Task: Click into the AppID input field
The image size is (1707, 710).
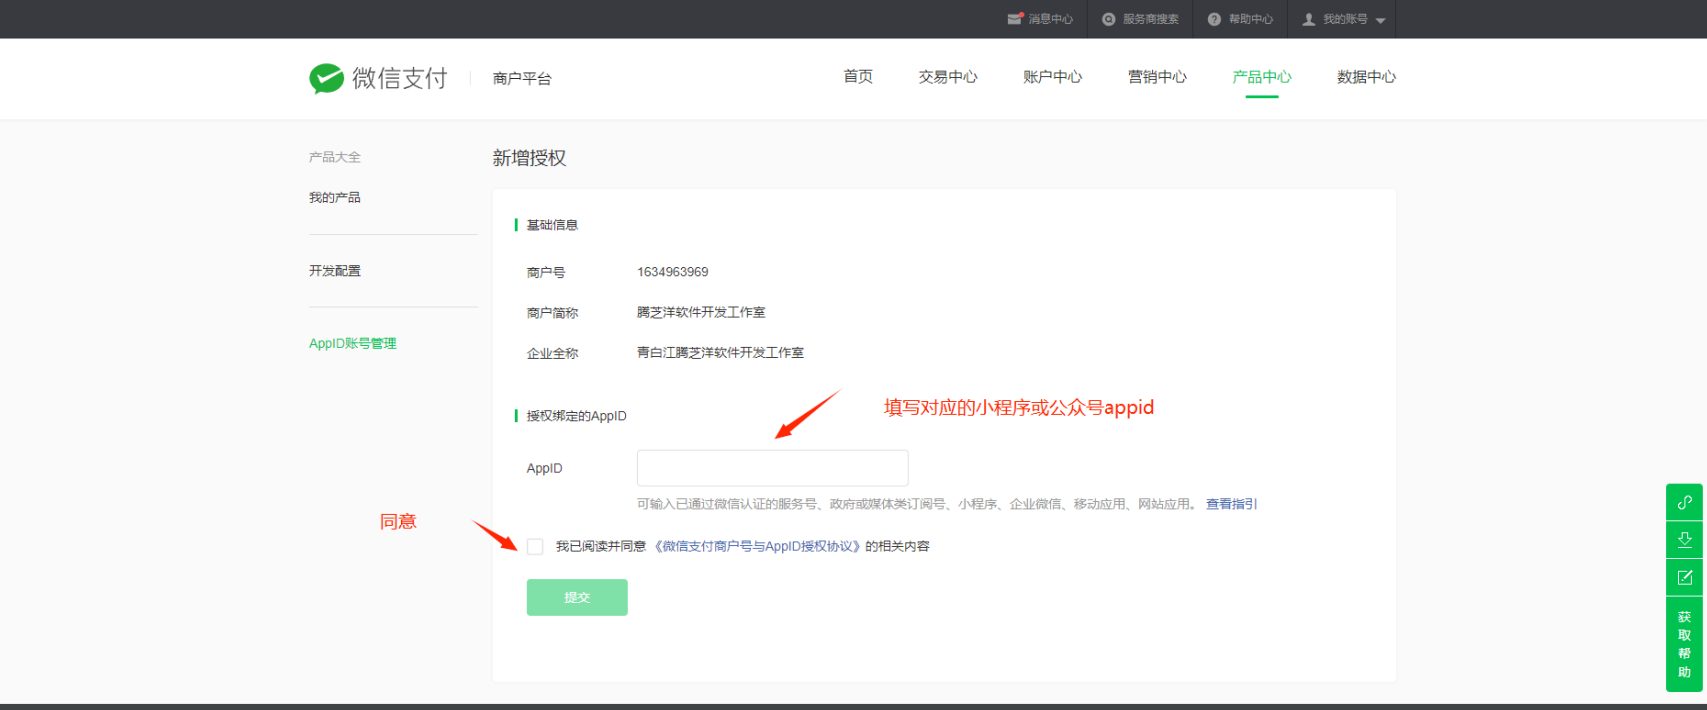Action: [x=773, y=468]
